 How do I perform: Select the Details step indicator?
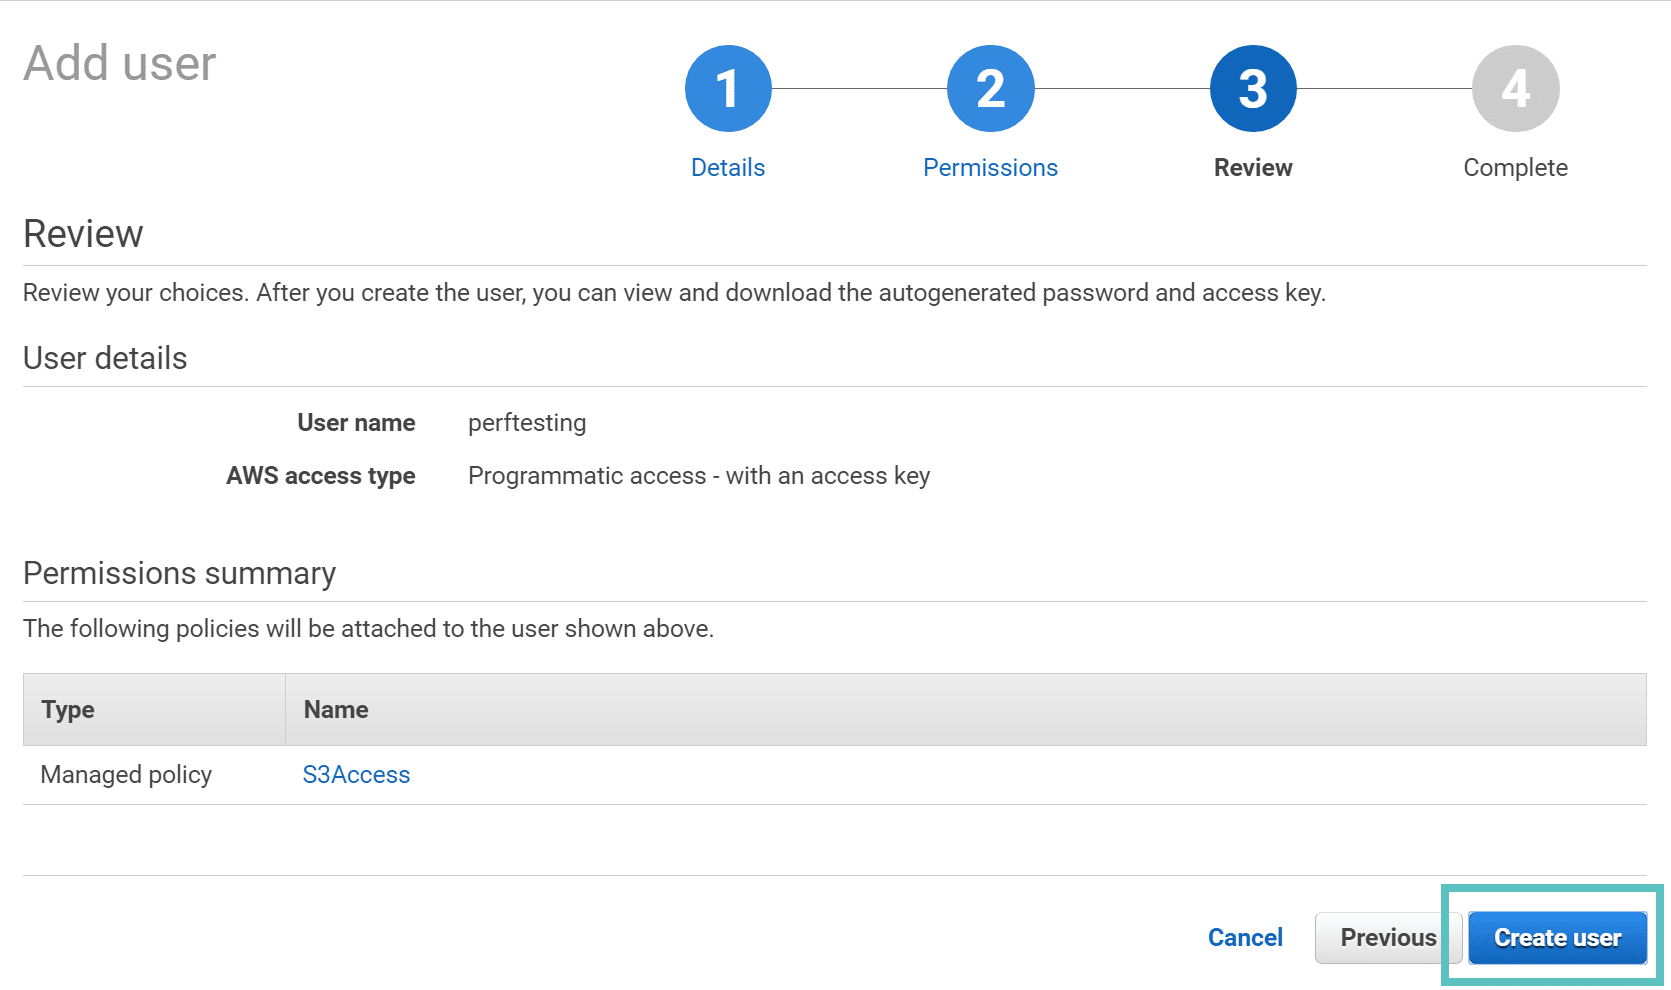coord(727,167)
